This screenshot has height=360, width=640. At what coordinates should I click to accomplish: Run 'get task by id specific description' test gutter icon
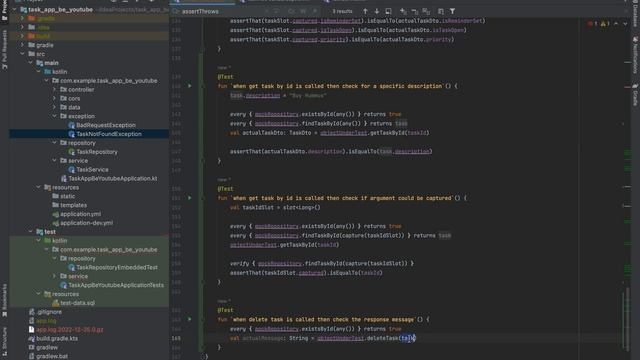[189, 86]
